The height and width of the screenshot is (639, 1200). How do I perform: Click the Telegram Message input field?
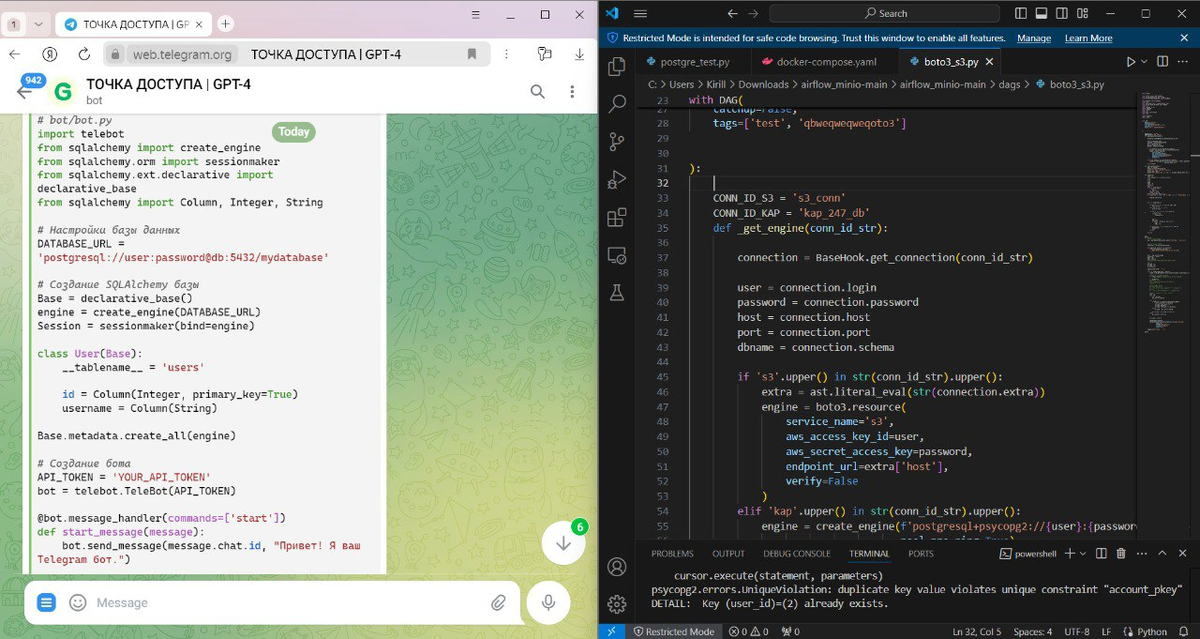(285, 603)
